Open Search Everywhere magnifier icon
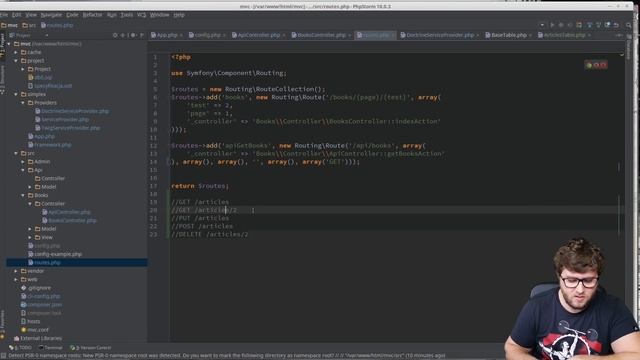 click(629, 25)
